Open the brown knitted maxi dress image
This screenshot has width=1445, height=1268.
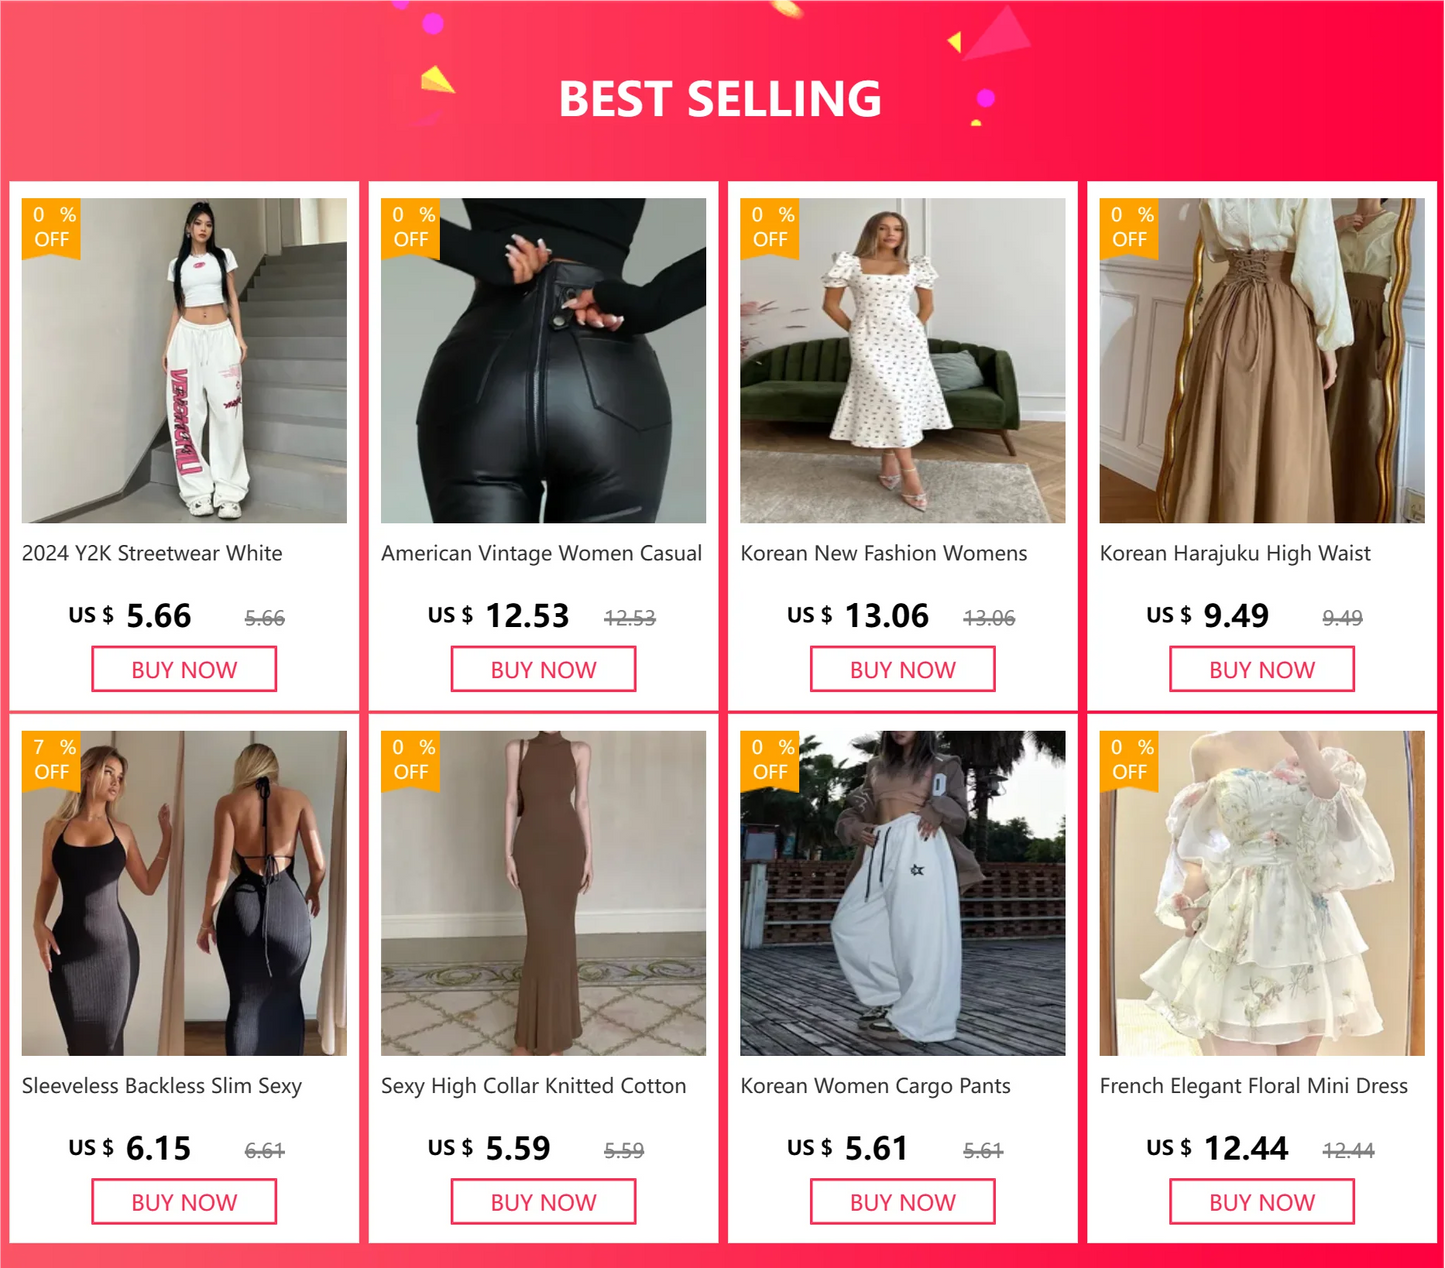543,893
